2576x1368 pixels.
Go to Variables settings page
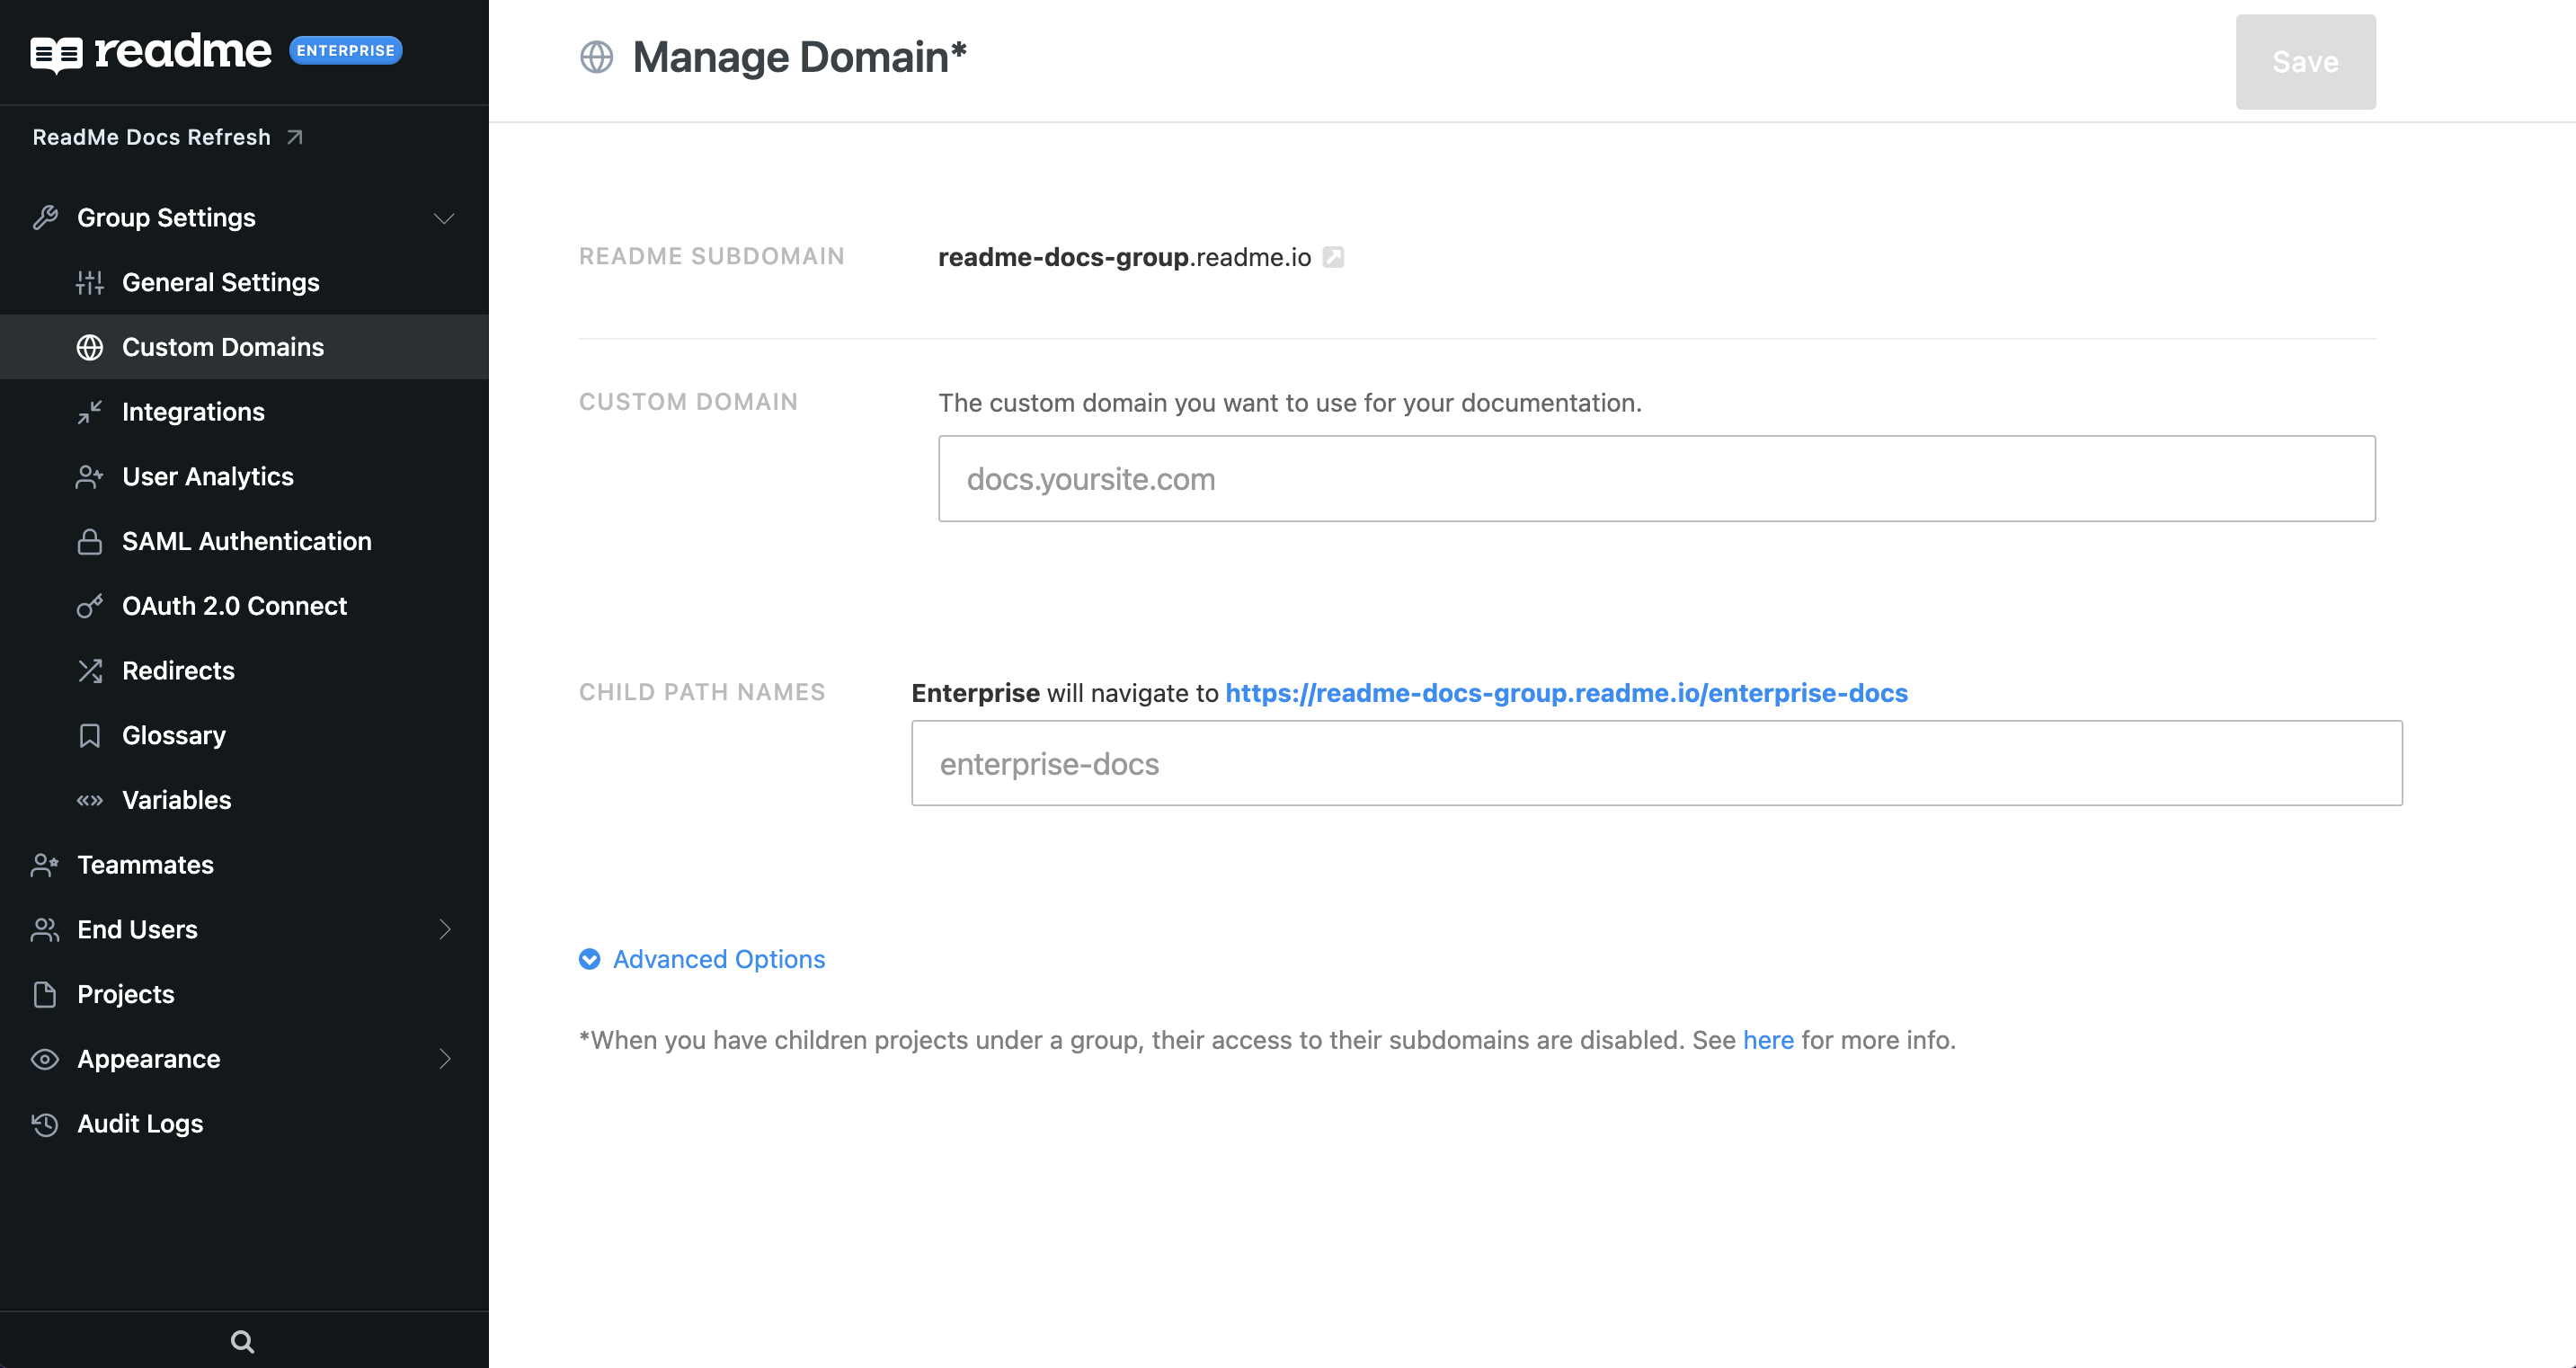coord(176,800)
